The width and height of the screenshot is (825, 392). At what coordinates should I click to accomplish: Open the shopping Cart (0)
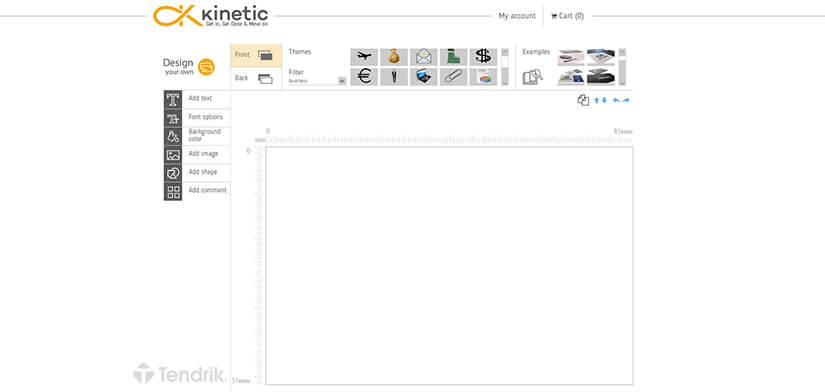point(567,16)
